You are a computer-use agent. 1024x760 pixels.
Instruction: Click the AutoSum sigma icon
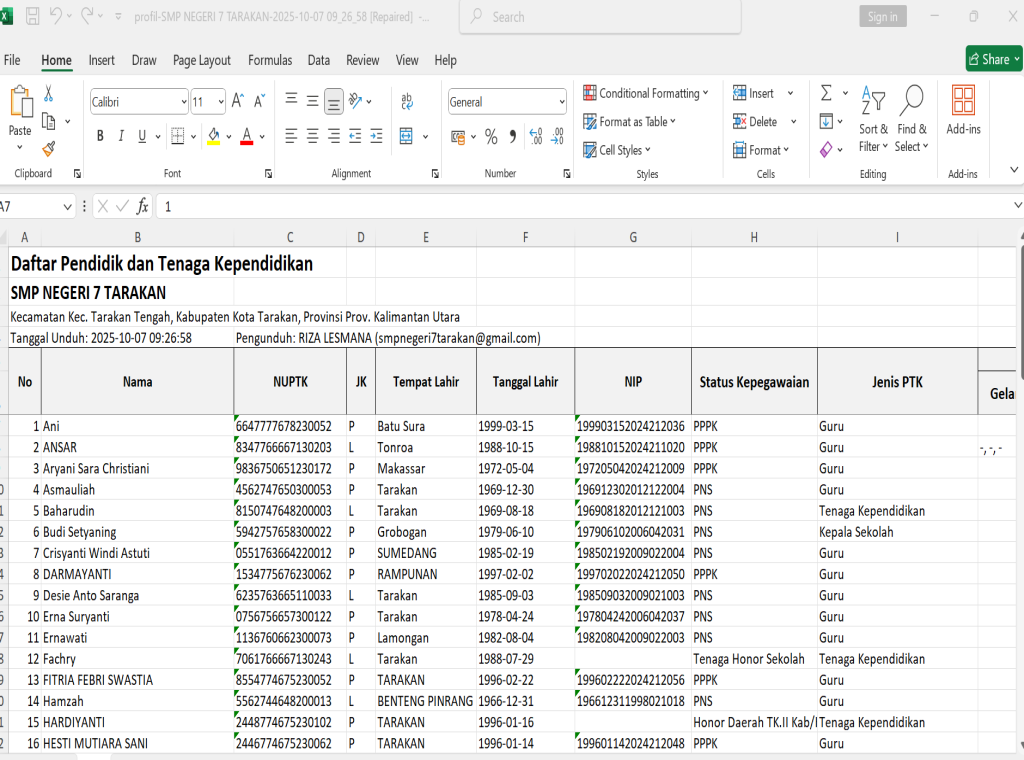[x=826, y=93]
